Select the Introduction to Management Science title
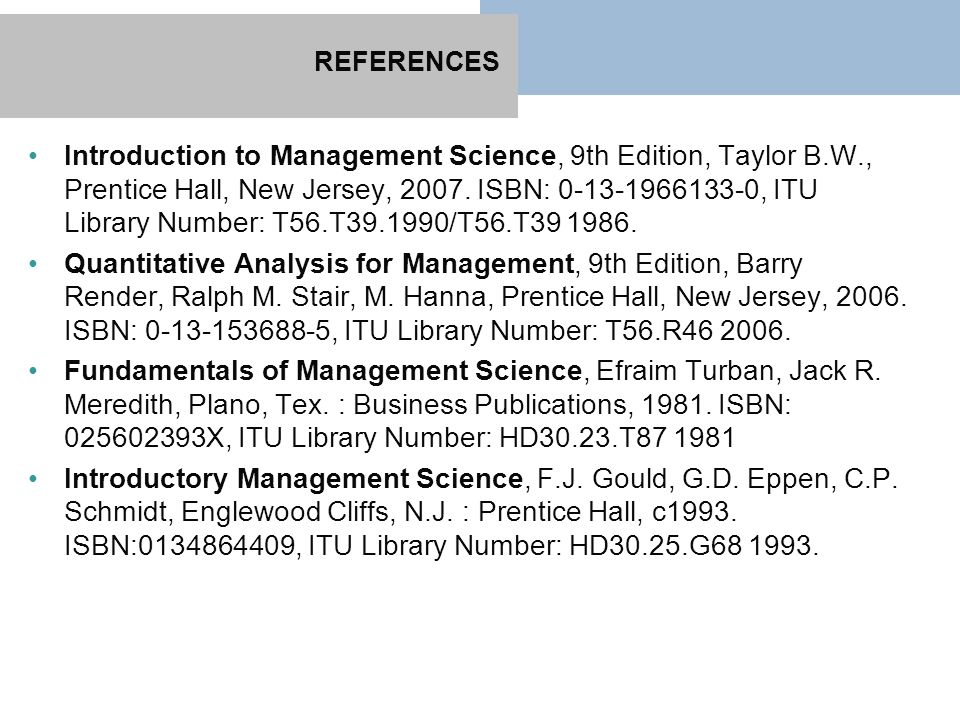Viewport: 960px width, 720px height. point(310,156)
